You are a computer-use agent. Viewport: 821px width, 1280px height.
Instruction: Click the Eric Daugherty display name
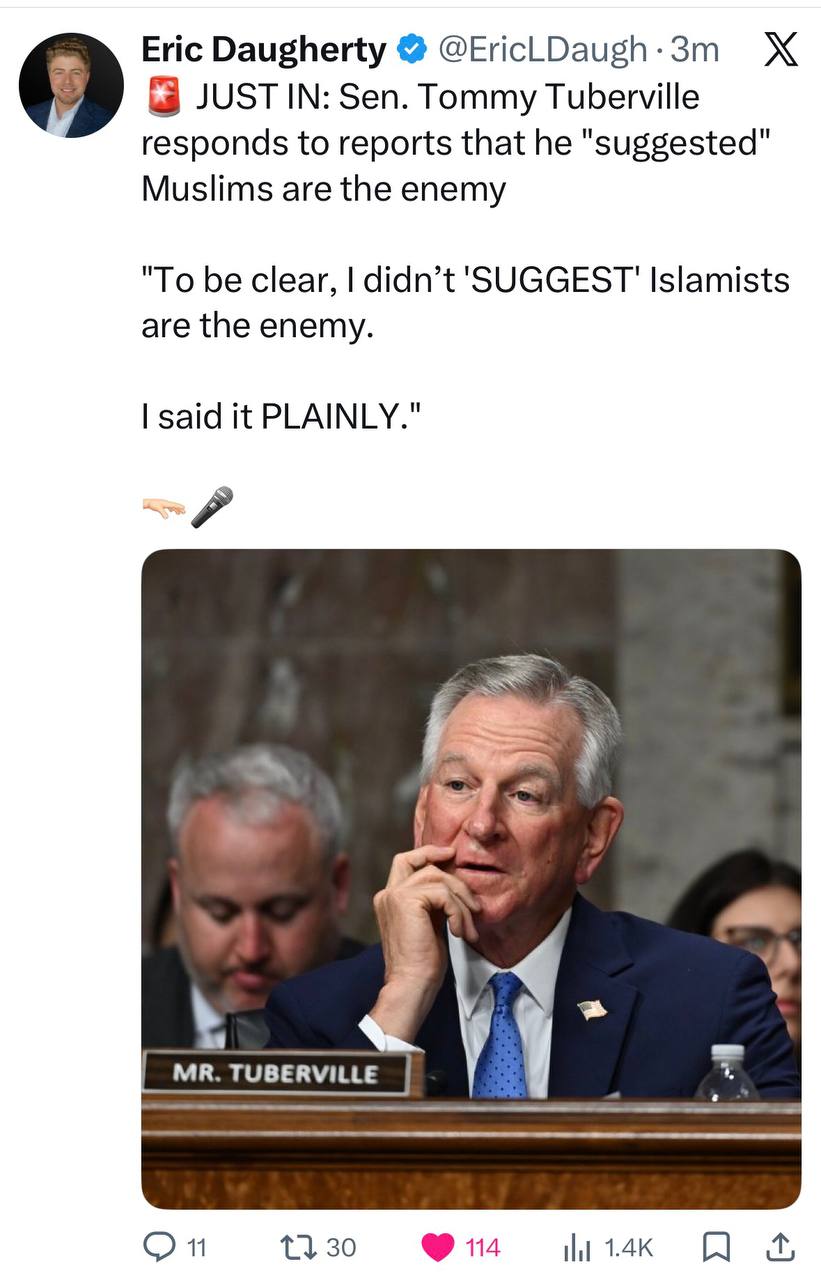pos(264,49)
